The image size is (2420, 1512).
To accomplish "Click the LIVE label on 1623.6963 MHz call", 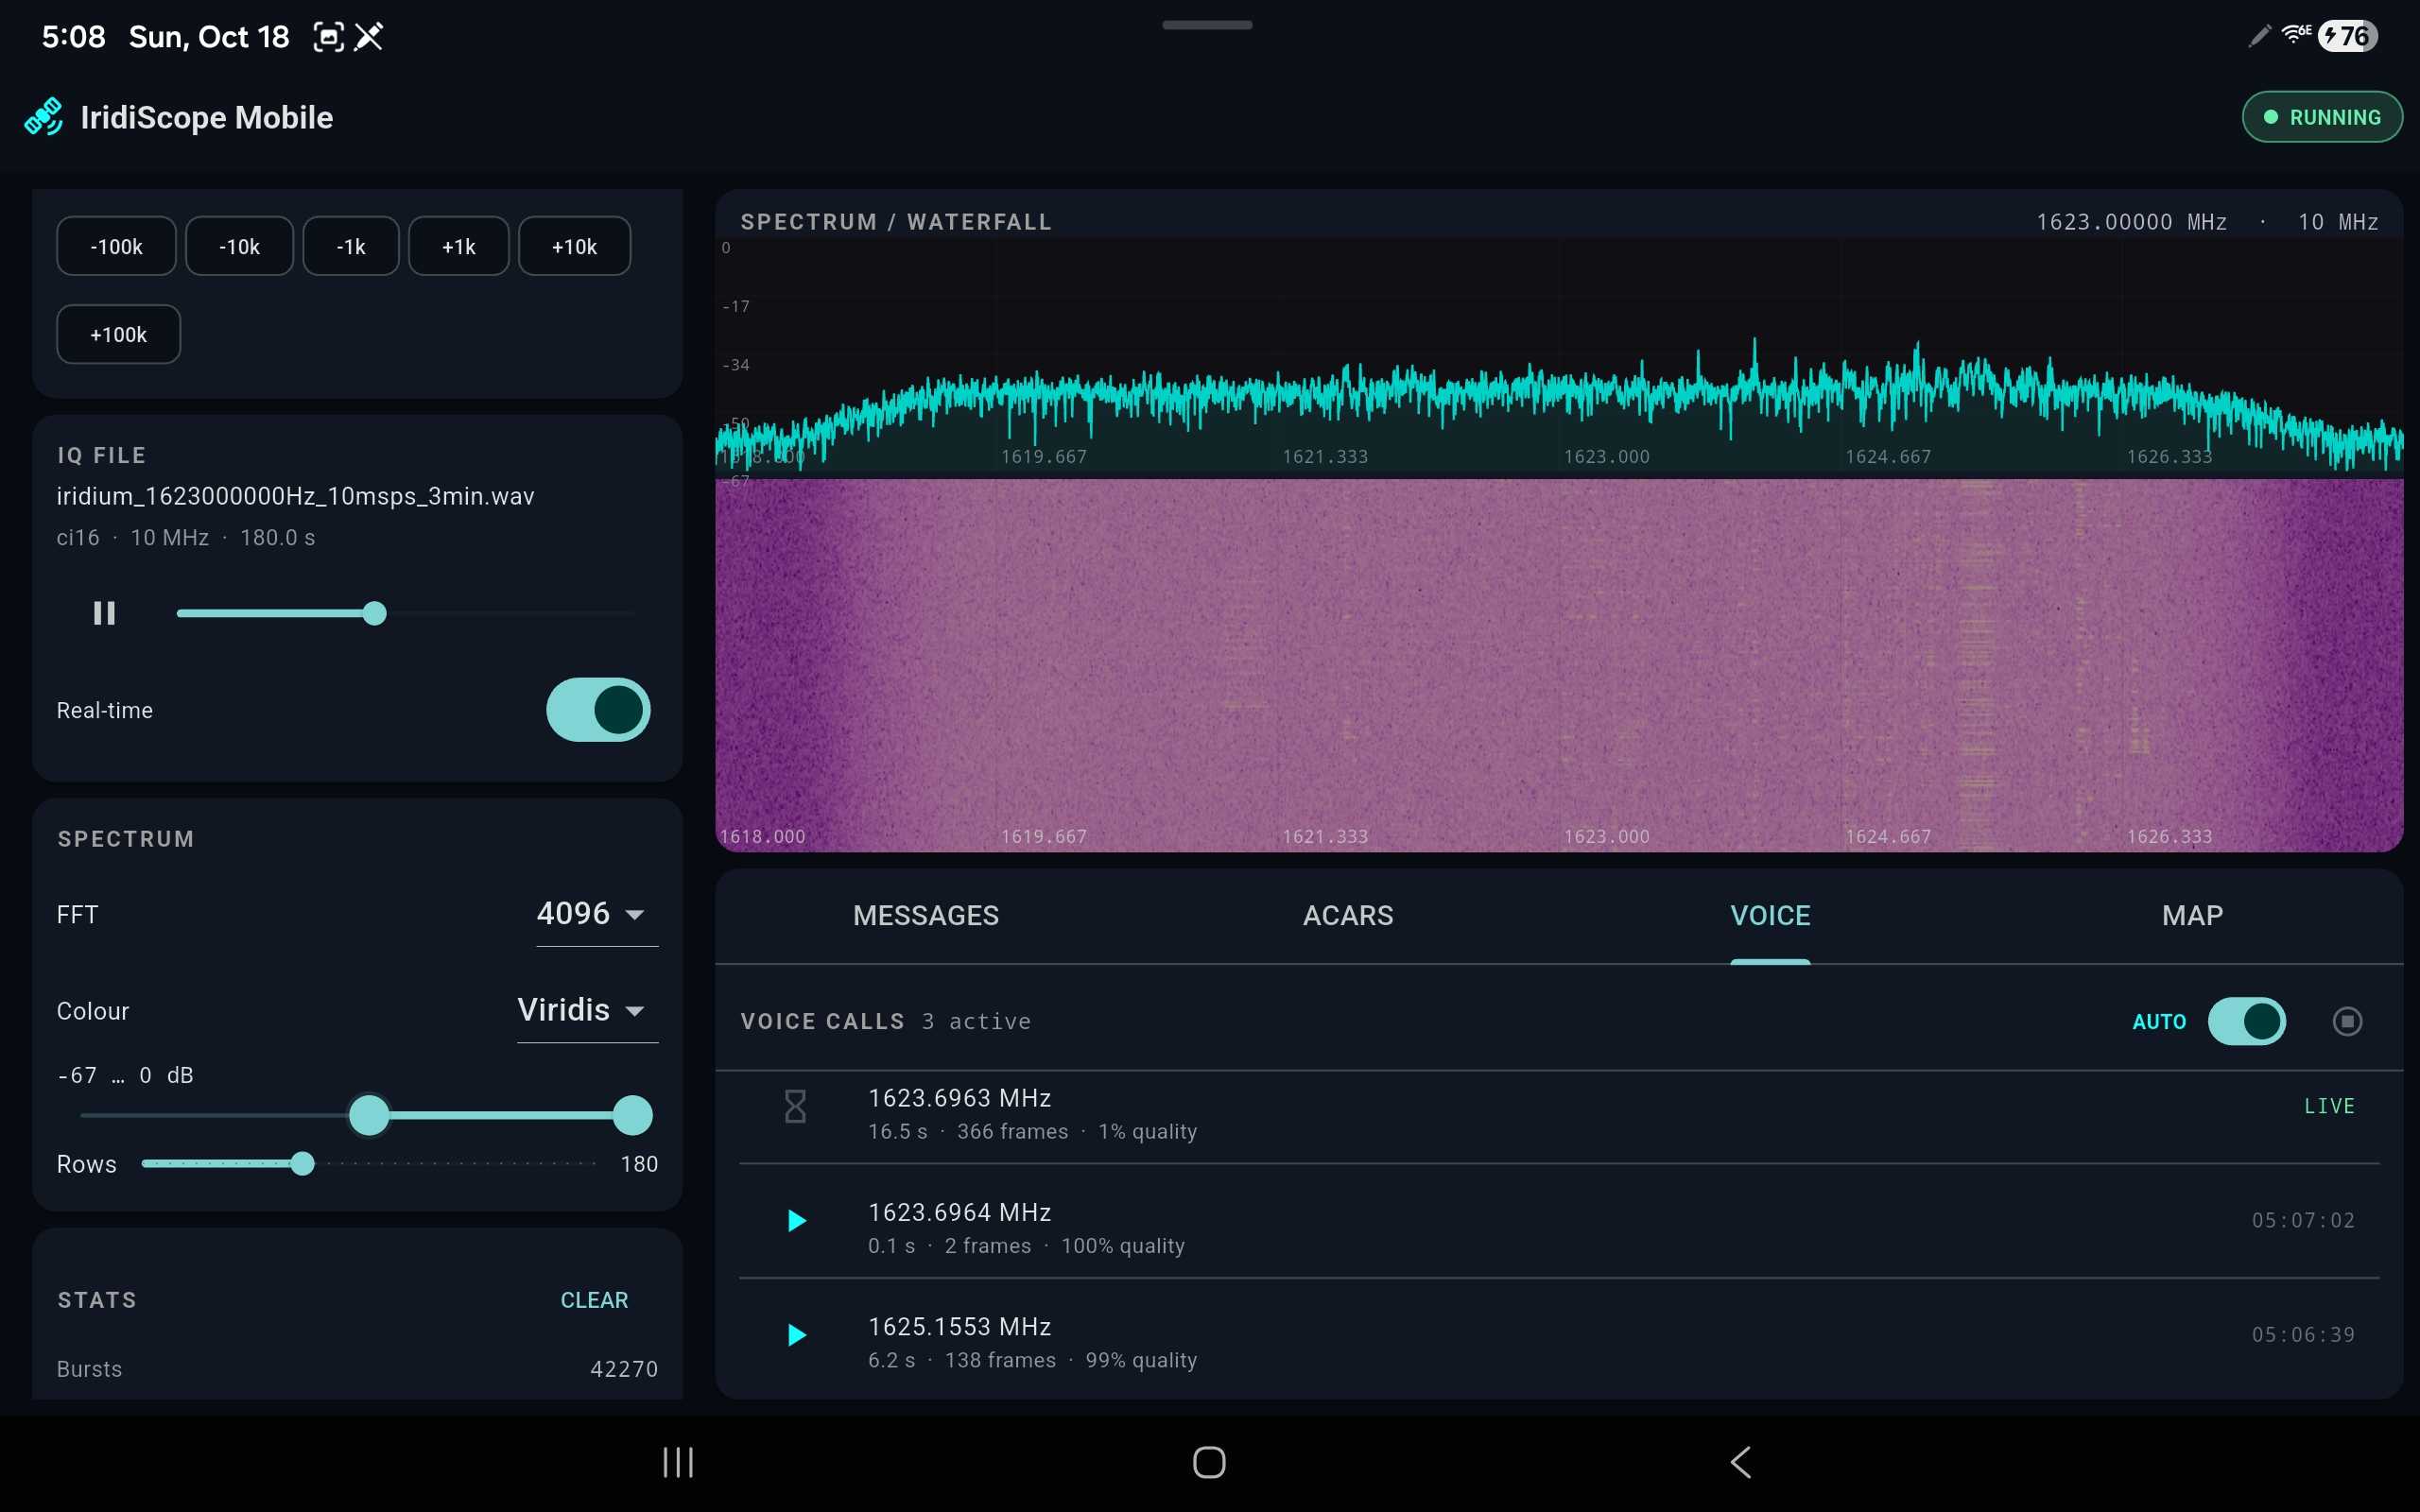I will coord(2329,1106).
